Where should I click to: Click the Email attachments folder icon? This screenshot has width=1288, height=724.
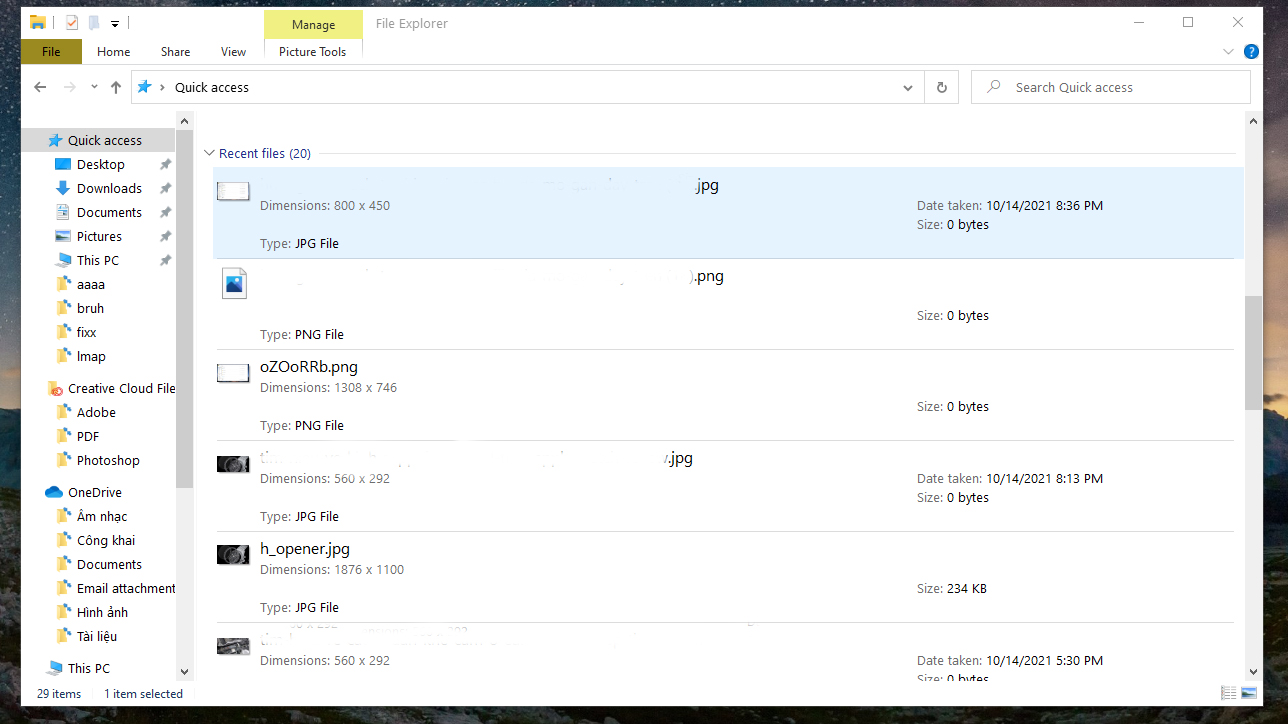pyautogui.click(x=63, y=588)
